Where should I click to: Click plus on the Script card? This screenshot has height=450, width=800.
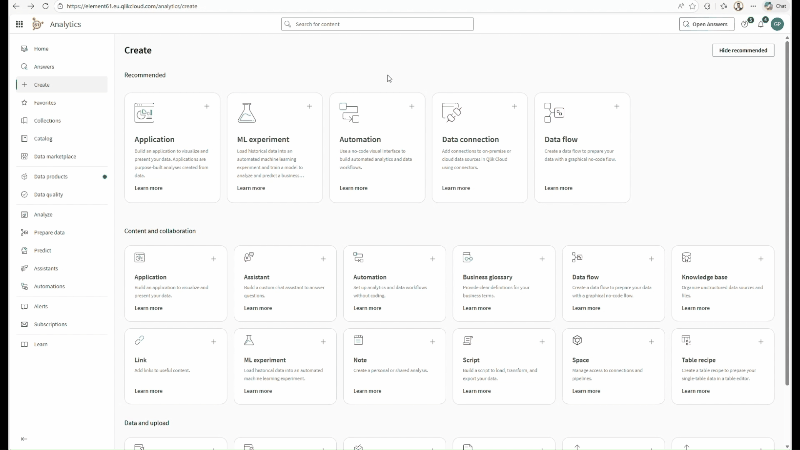(x=542, y=341)
